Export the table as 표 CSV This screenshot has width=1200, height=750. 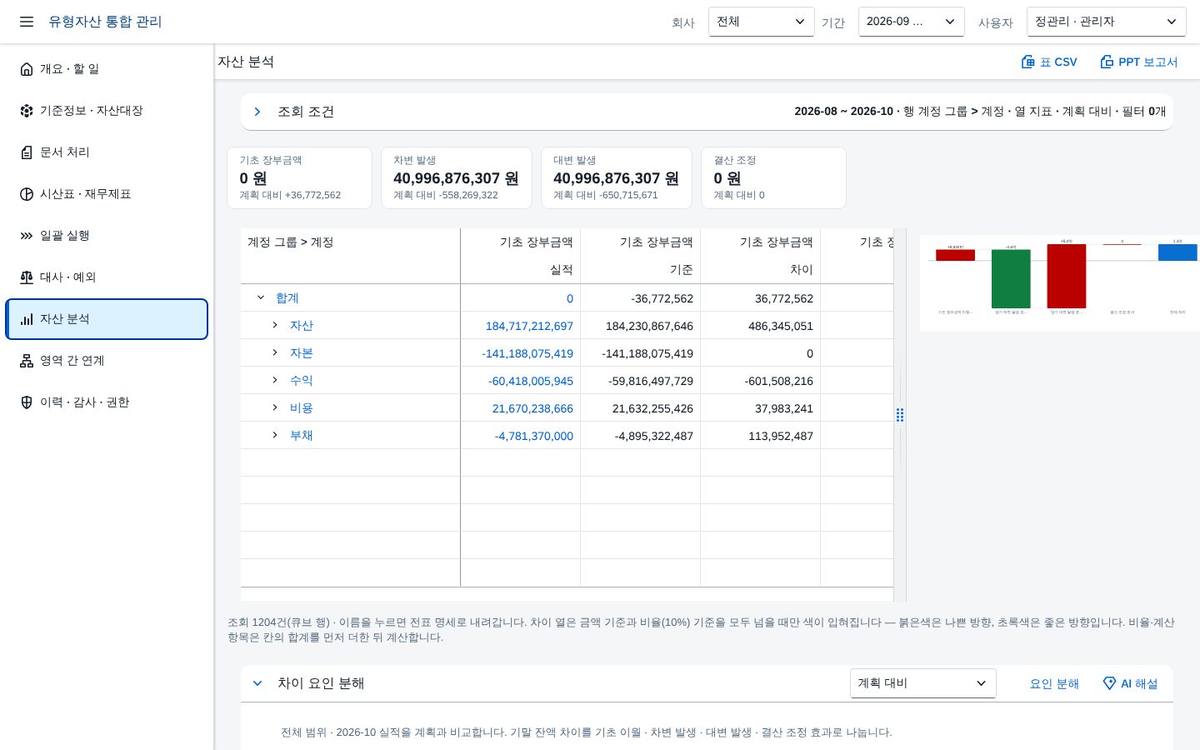point(1049,62)
